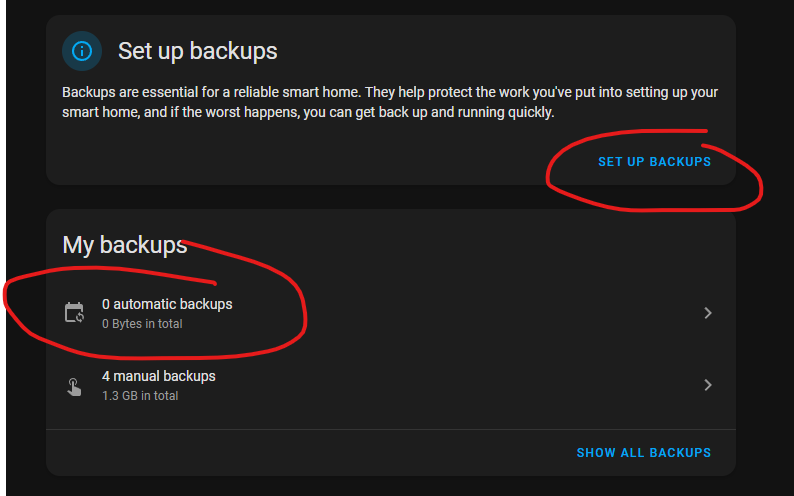Click the blue info icon
Image resolution: width=794 pixels, height=496 pixels.
click(82, 51)
